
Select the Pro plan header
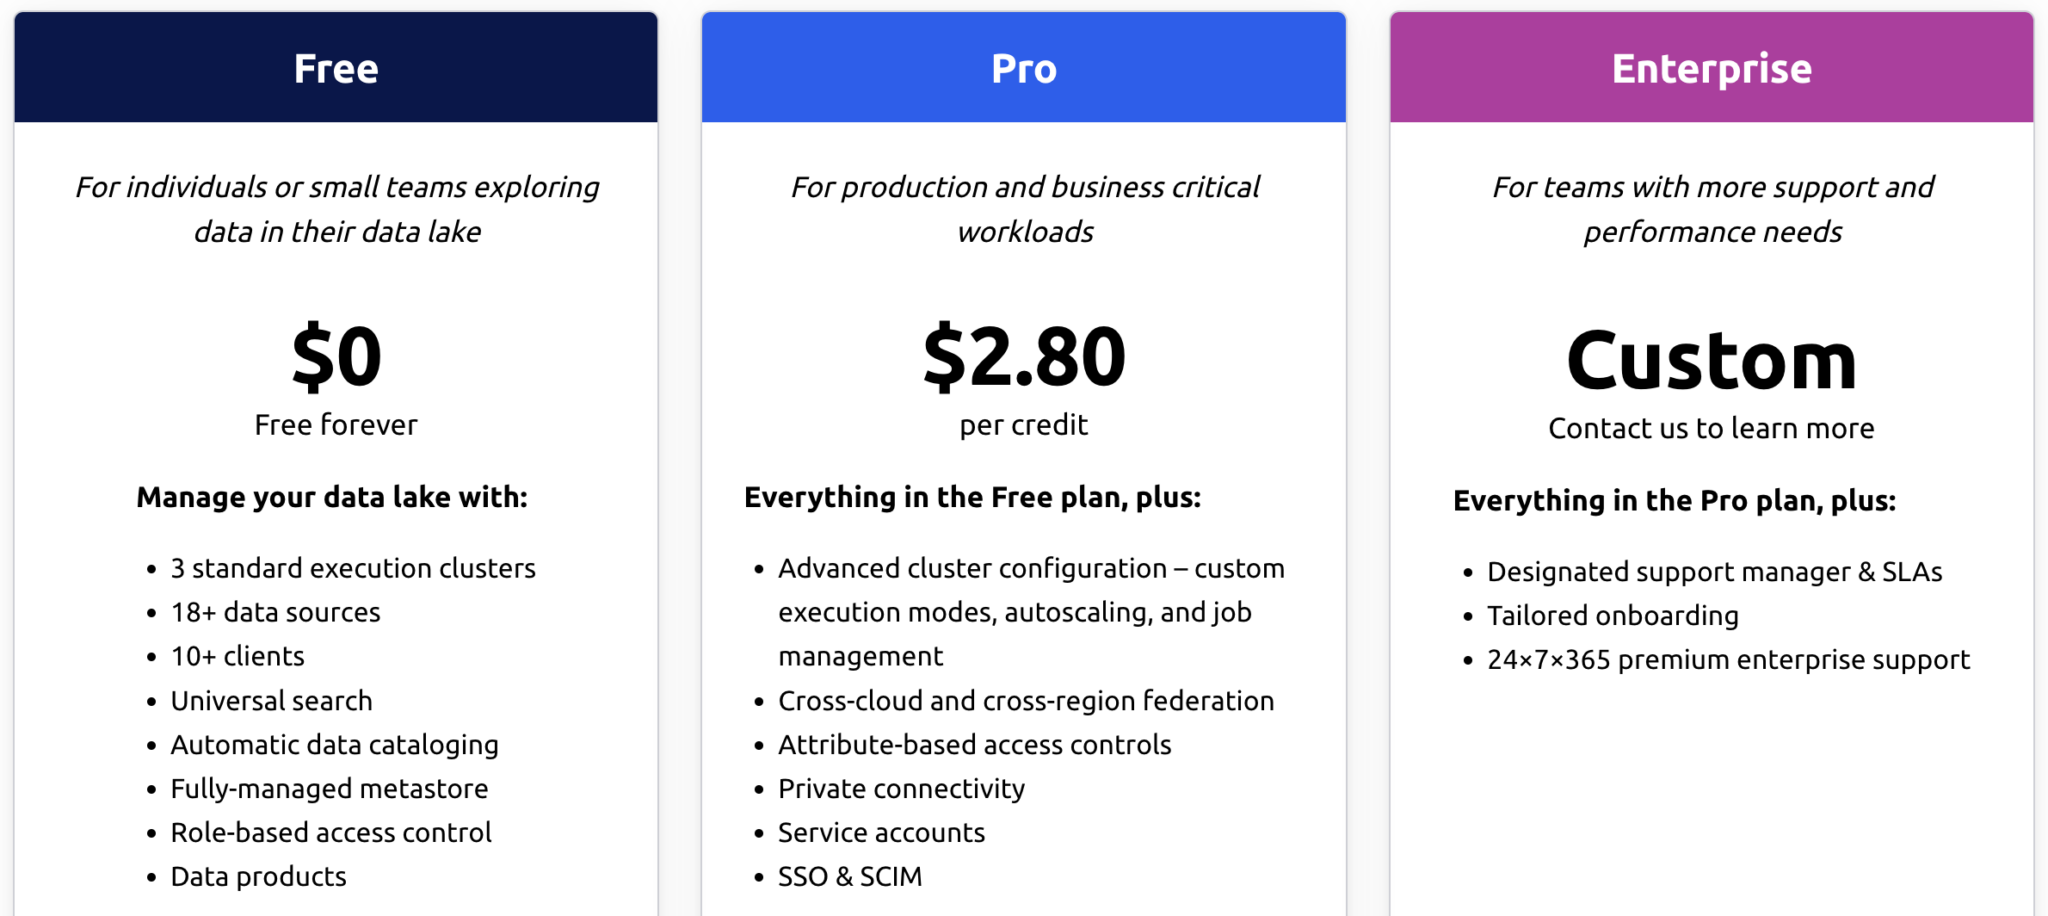1024,67
